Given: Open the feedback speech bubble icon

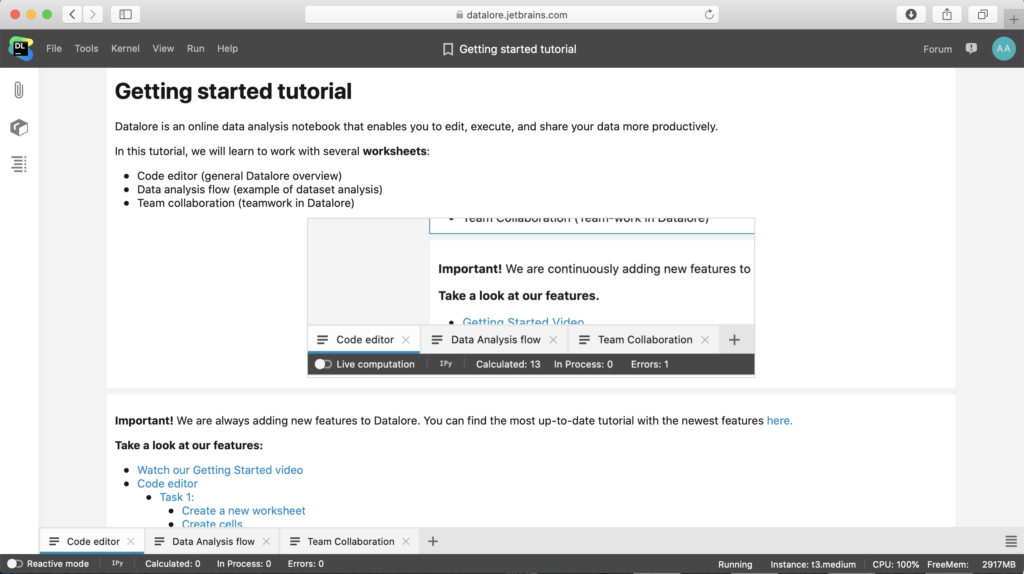Looking at the screenshot, I should point(971,49).
